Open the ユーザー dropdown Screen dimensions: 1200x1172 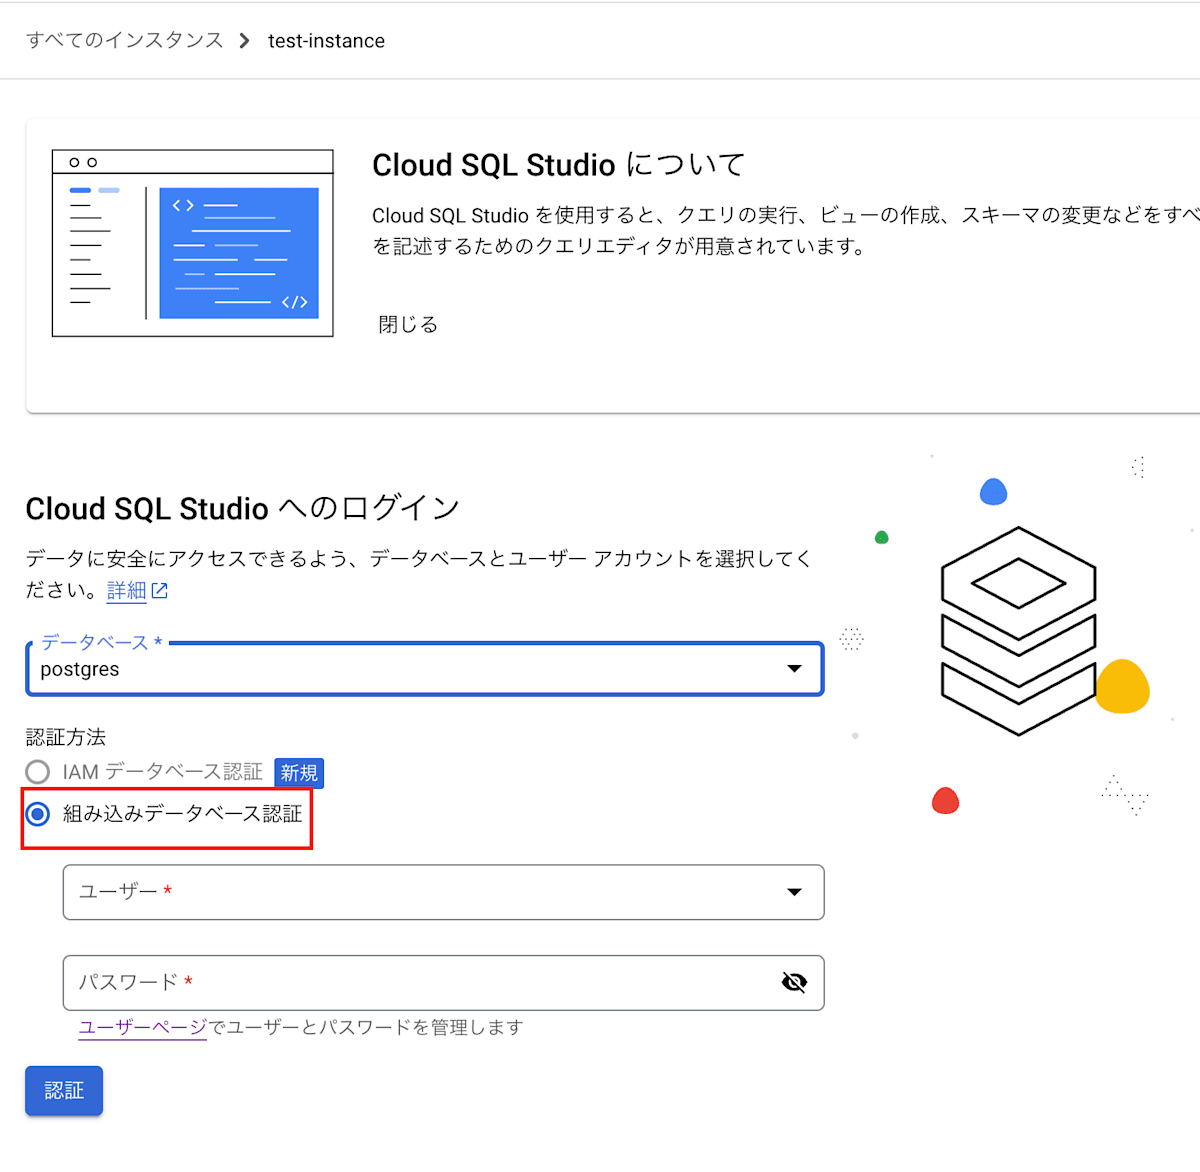pos(443,892)
